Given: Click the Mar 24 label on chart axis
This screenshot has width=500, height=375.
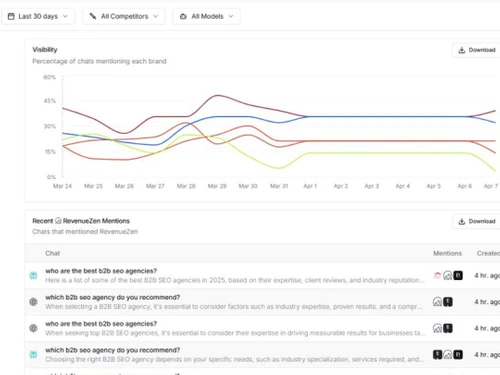Looking at the screenshot, I should (62, 186).
